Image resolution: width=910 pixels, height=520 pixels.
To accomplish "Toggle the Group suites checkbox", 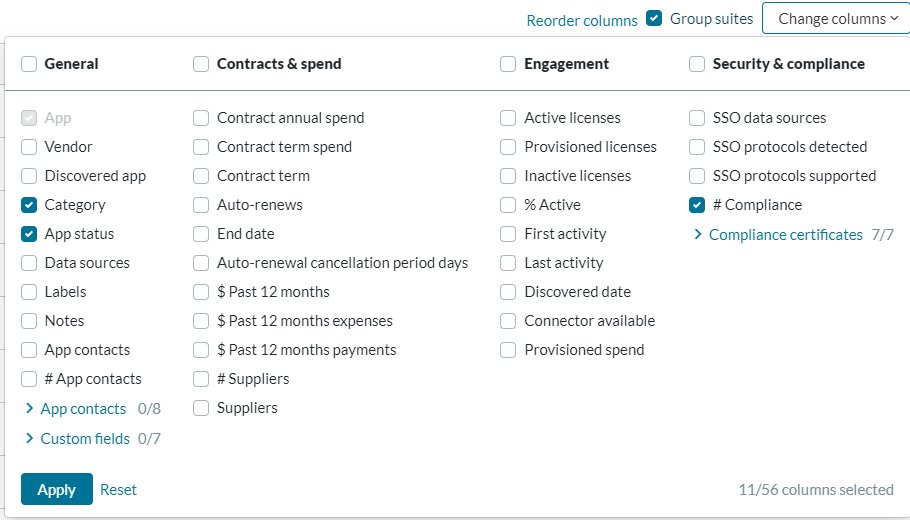I will [x=654, y=18].
